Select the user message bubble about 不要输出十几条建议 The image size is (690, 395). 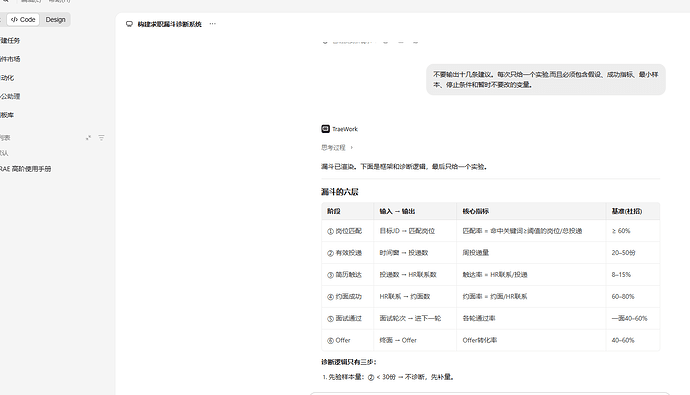(546, 80)
